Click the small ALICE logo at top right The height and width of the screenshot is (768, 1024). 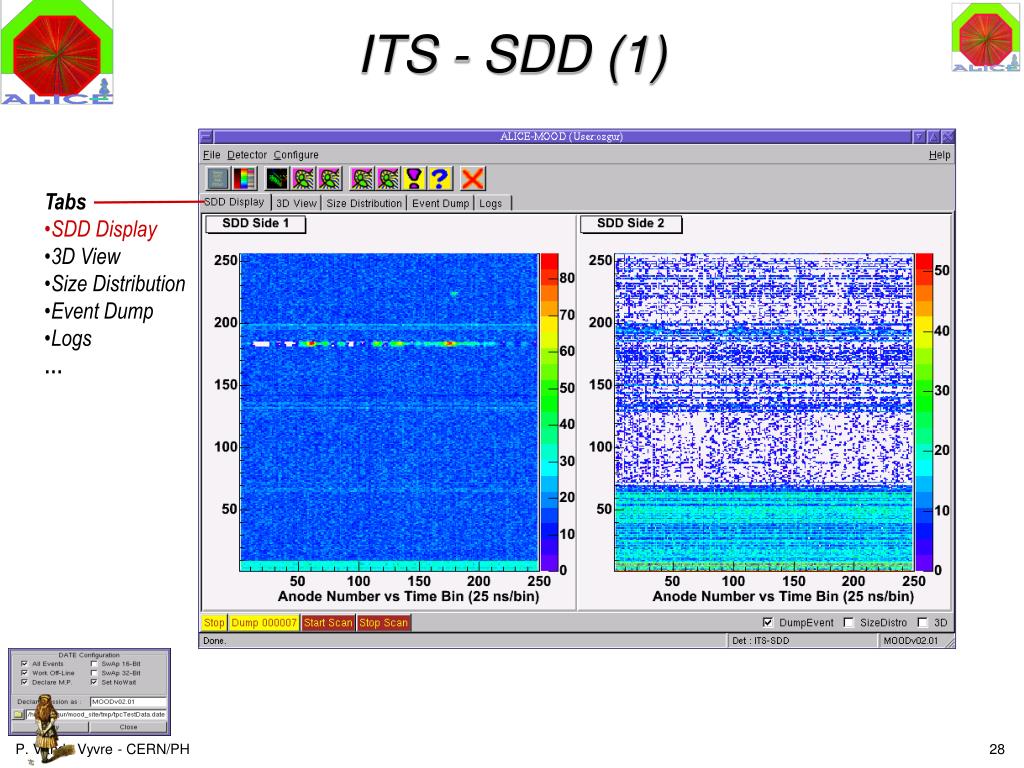(985, 38)
